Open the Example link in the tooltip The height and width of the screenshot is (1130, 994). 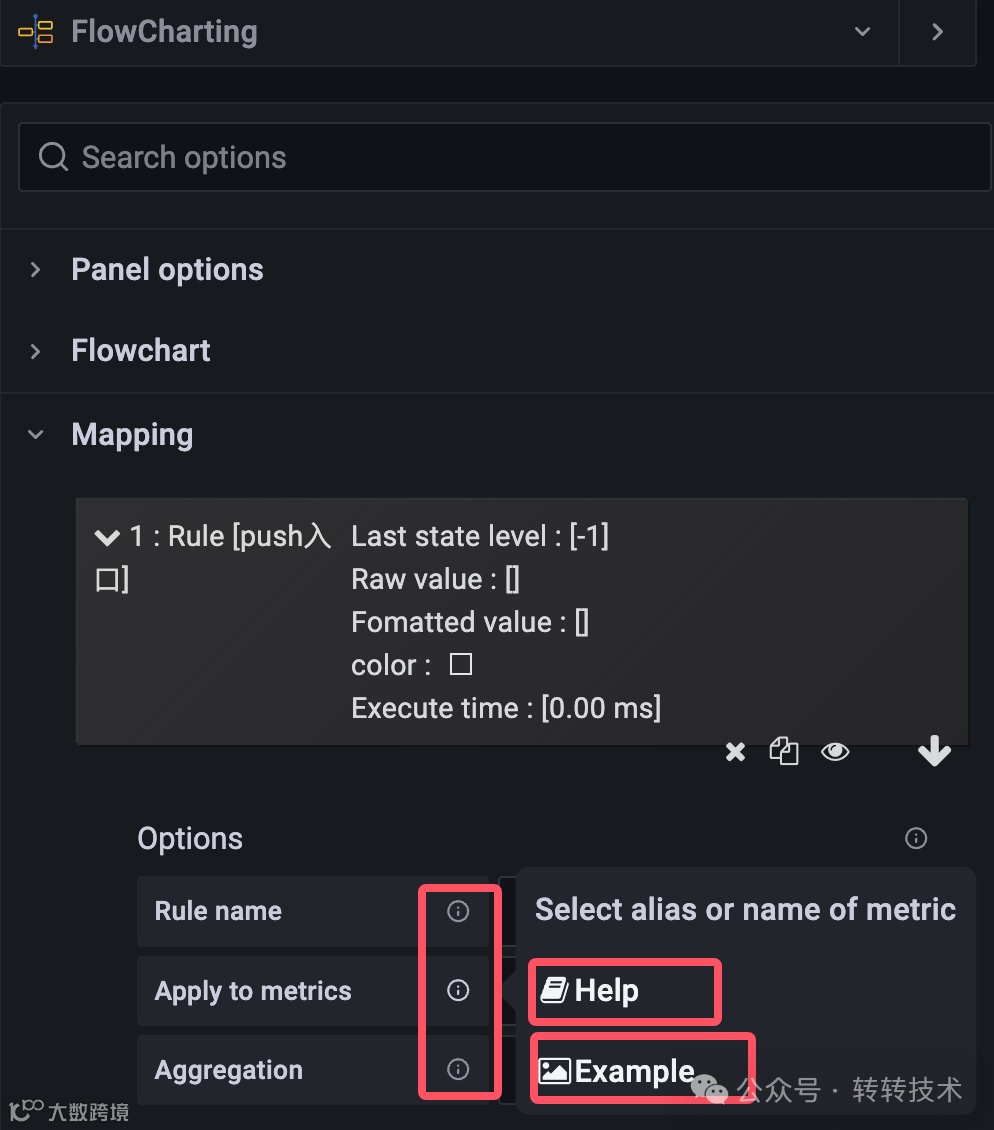point(633,1071)
